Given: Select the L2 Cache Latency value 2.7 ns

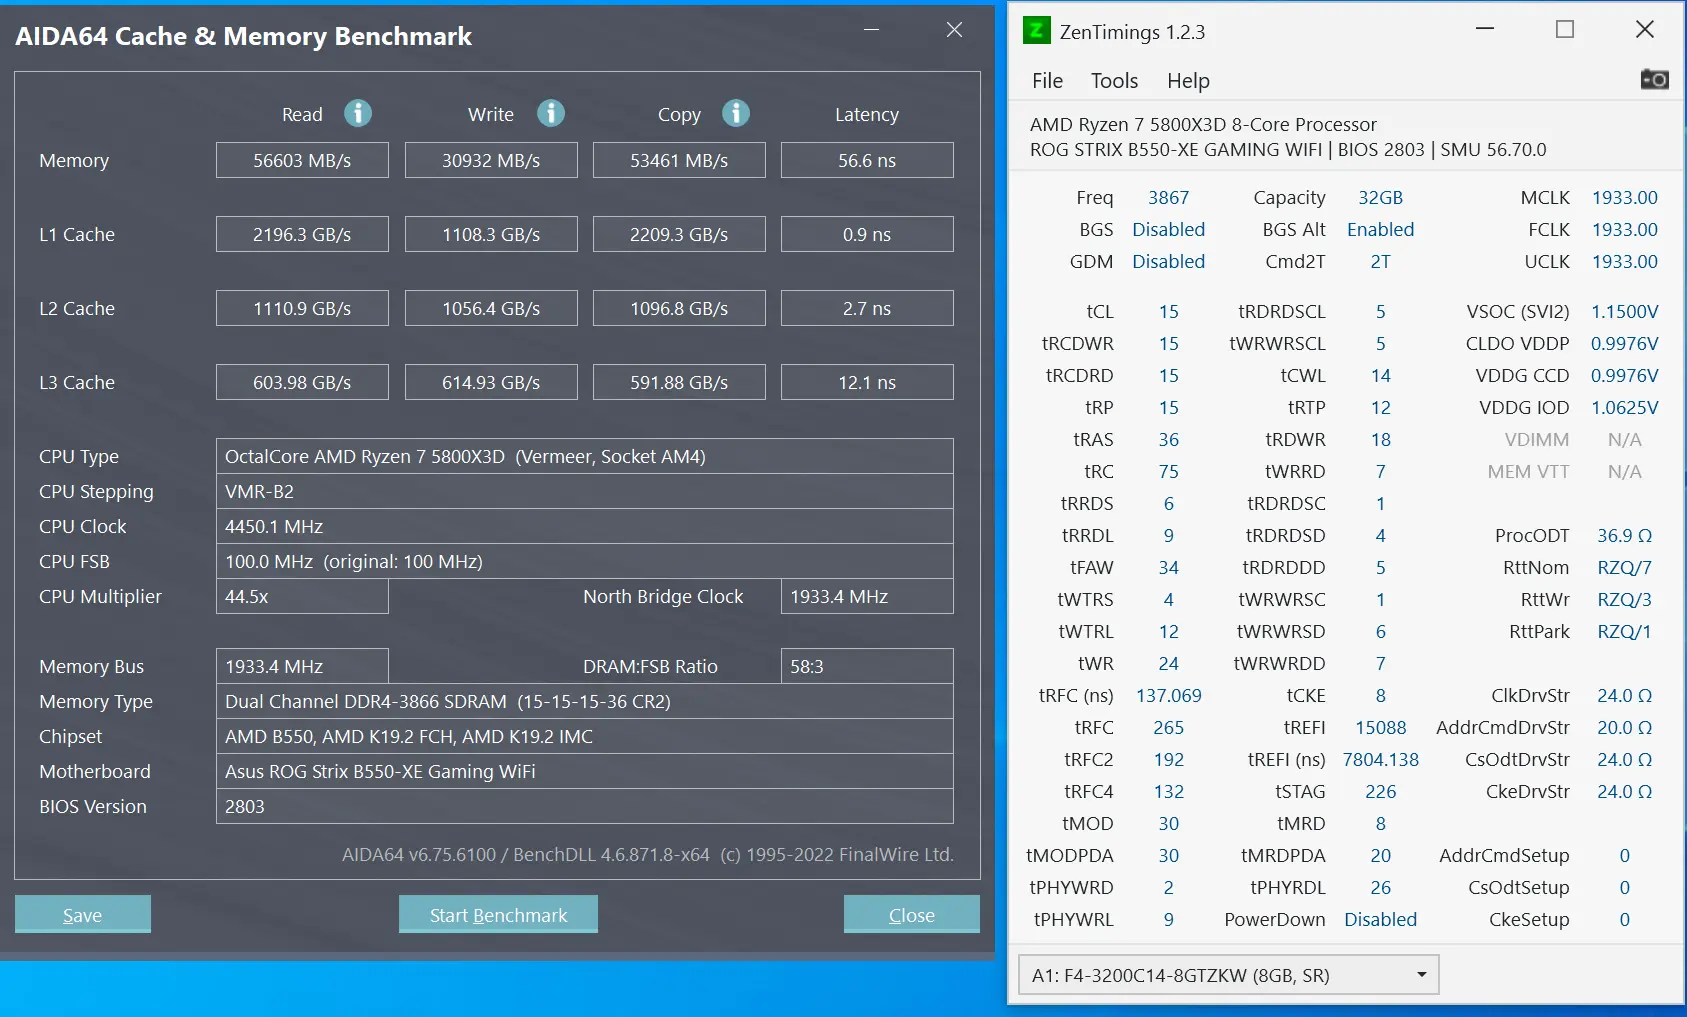Looking at the screenshot, I should (867, 308).
